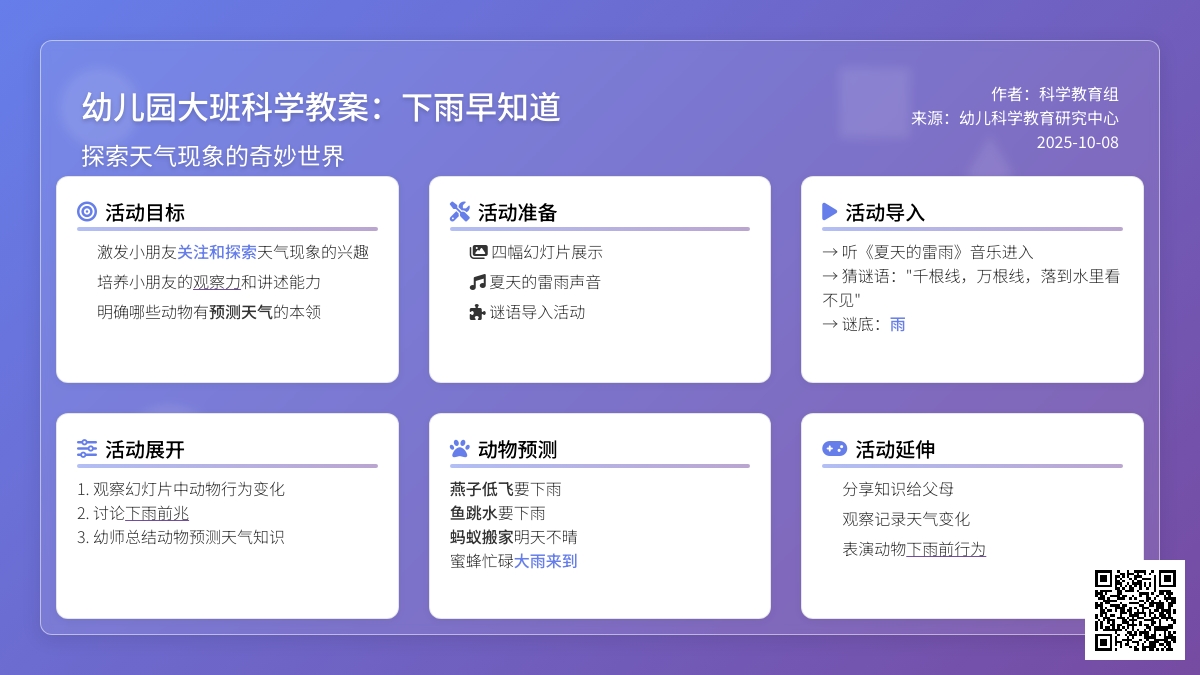Click the QR code image
This screenshot has width=1200, height=675.
tap(1135, 610)
